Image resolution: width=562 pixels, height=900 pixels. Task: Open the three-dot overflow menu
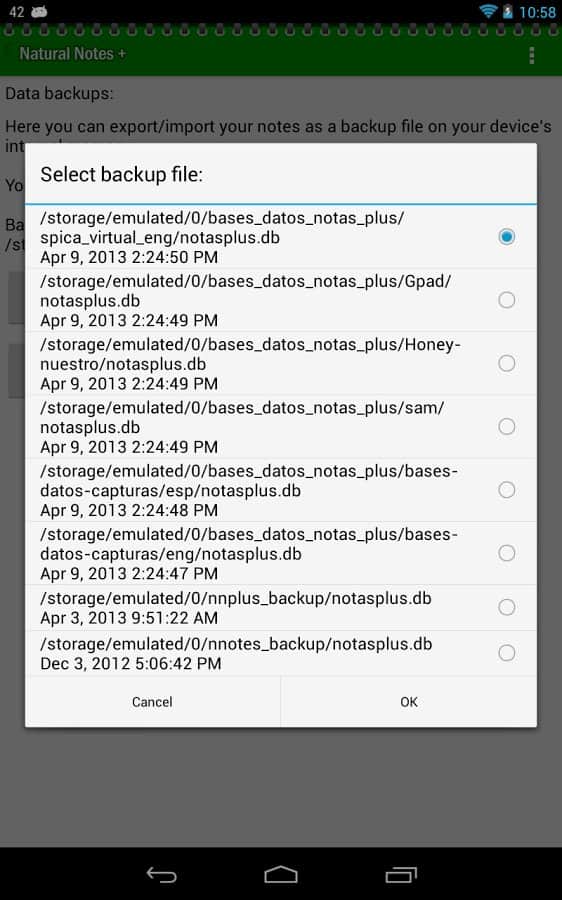click(x=532, y=55)
